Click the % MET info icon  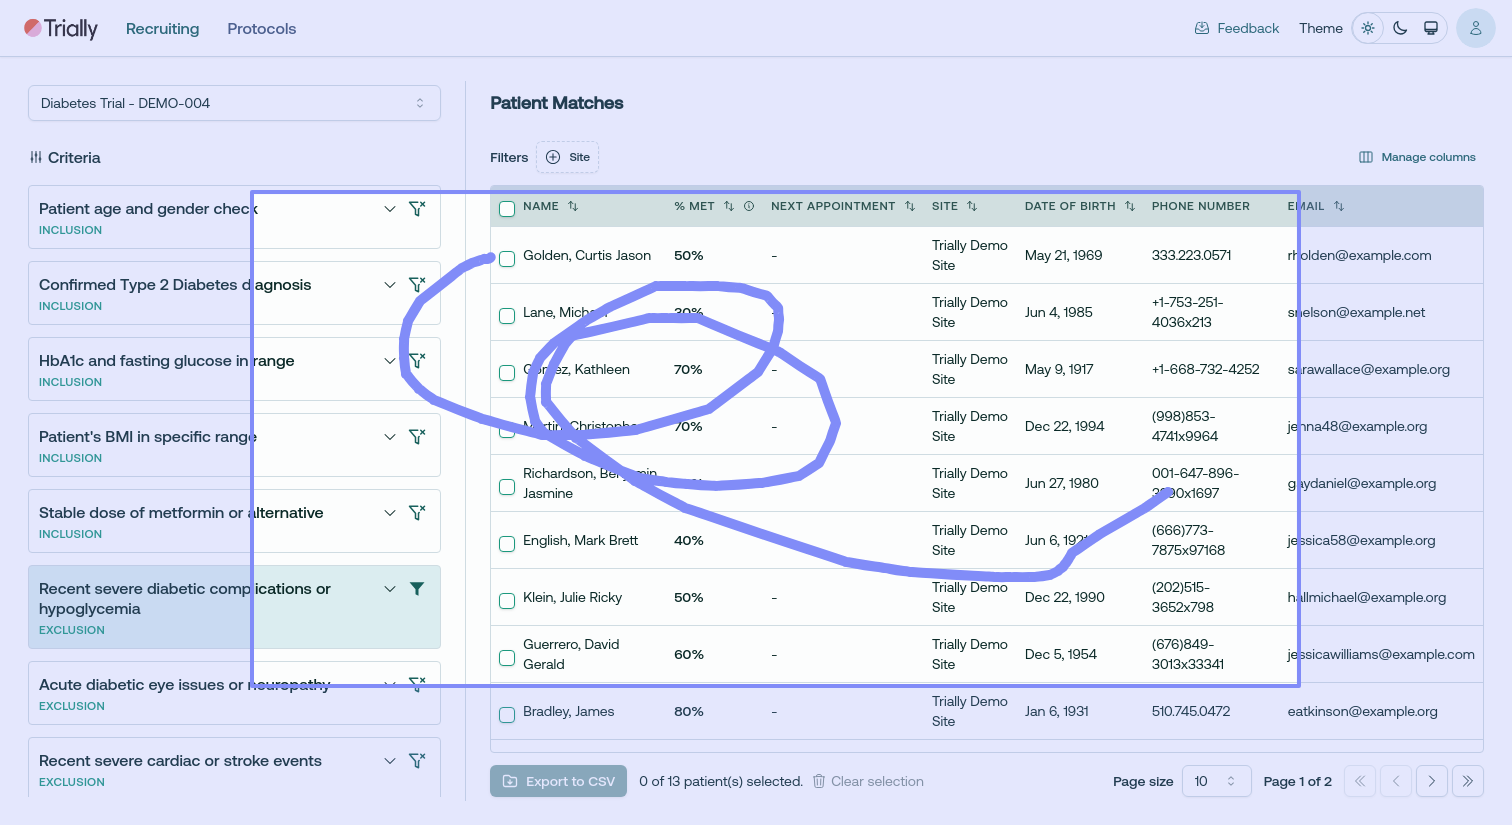(x=749, y=206)
